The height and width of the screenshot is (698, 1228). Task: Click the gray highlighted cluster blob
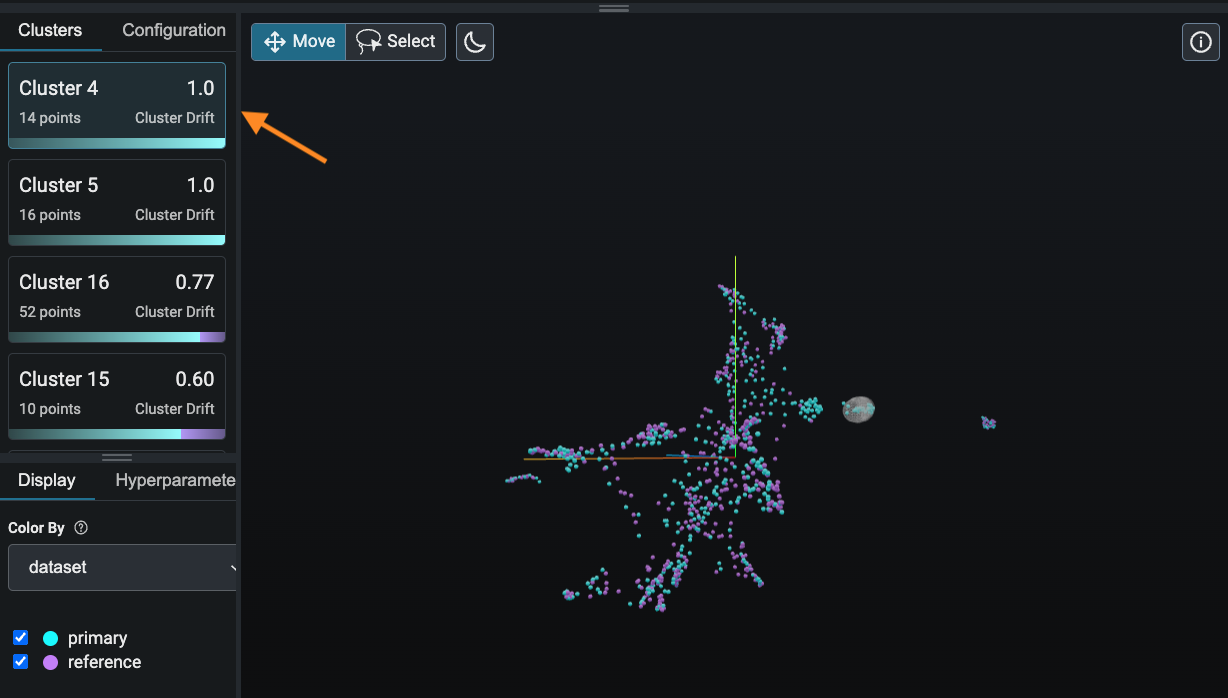pos(858,409)
